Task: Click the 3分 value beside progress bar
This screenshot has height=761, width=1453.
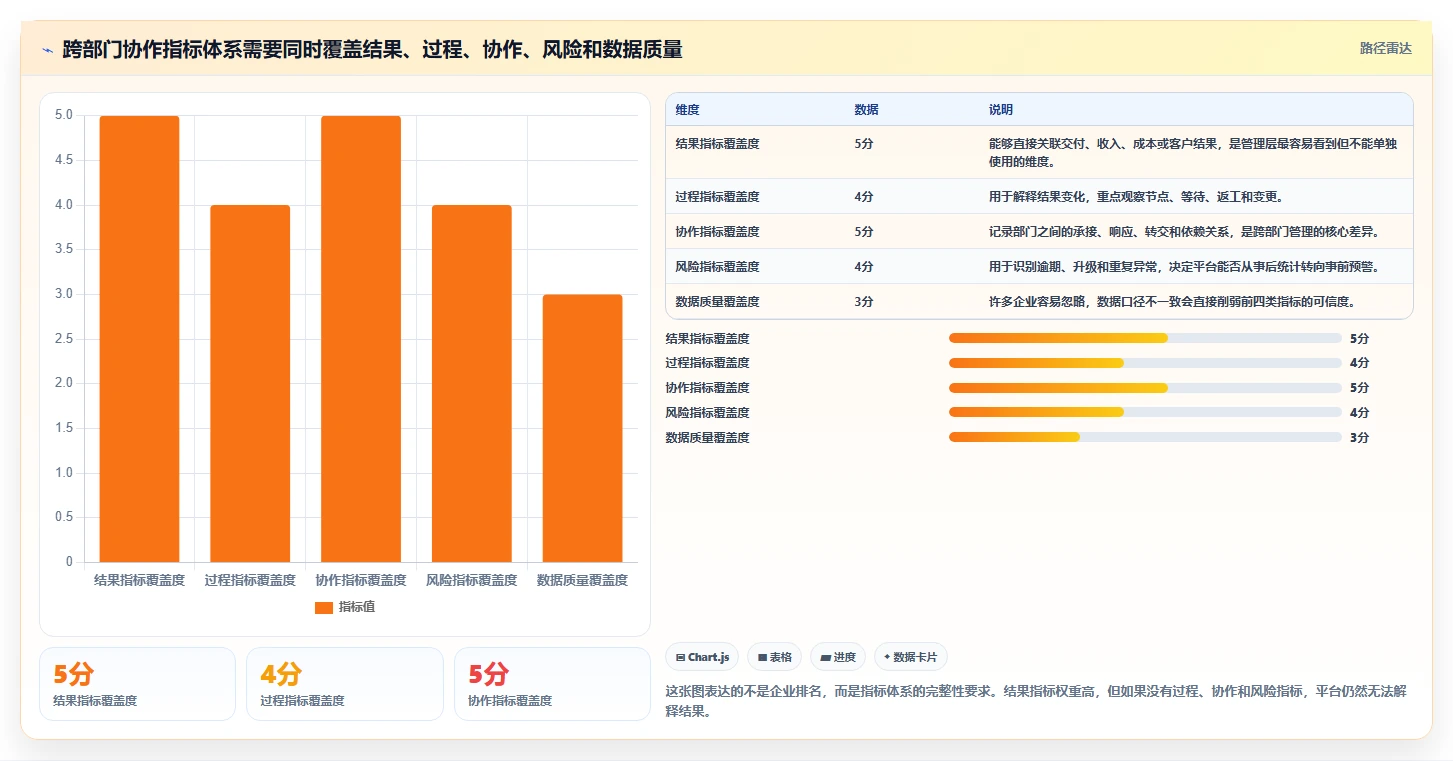Action: [1359, 437]
